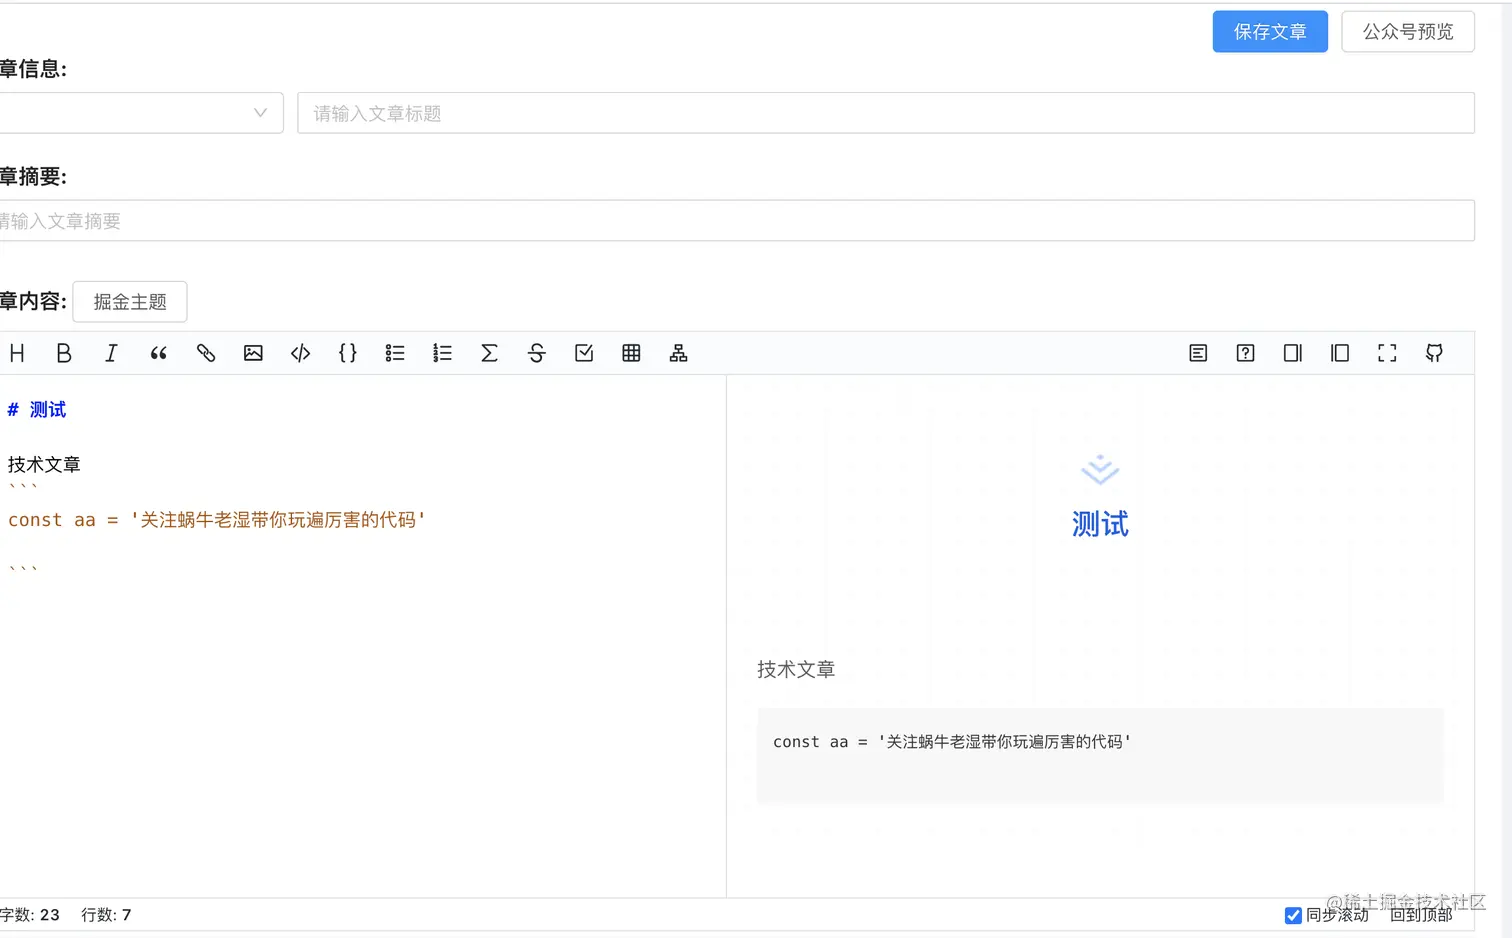Insert a code block with braces icon

tap(348, 353)
